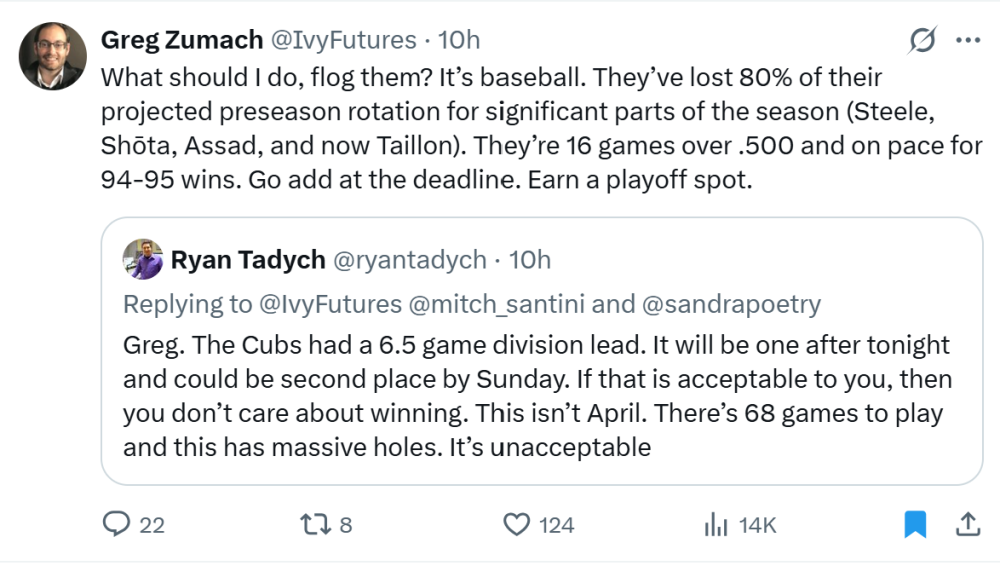Open the @ryantadych handle link
This screenshot has width=1000, height=566.
410,260
